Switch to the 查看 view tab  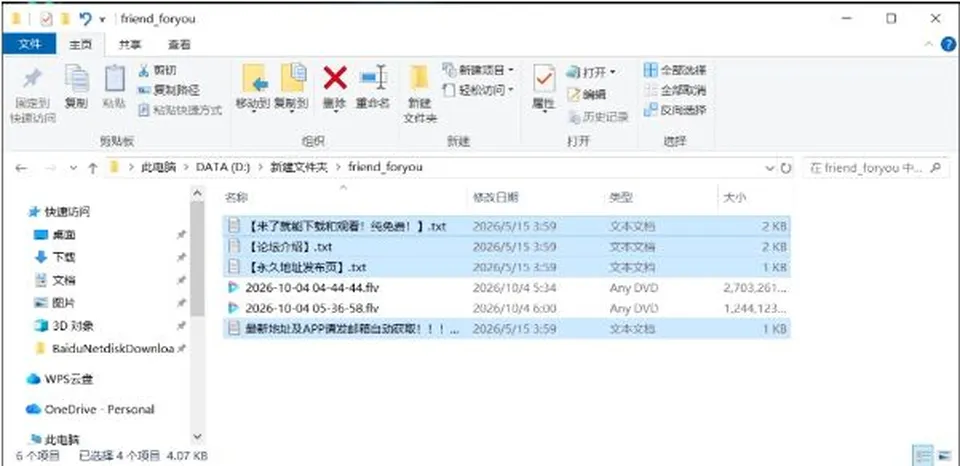click(x=179, y=44)
